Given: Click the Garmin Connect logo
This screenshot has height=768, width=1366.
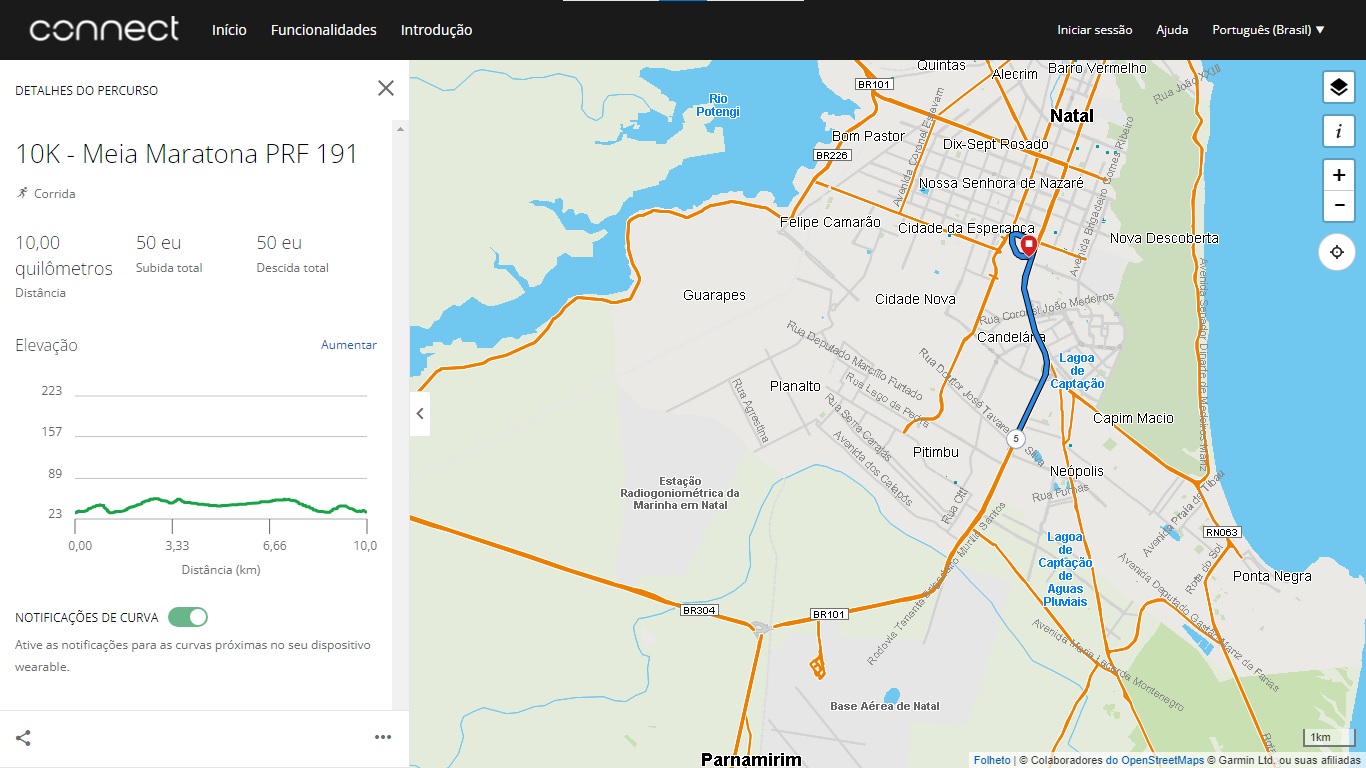Looking at the screenshot, I should pos(104,29).
